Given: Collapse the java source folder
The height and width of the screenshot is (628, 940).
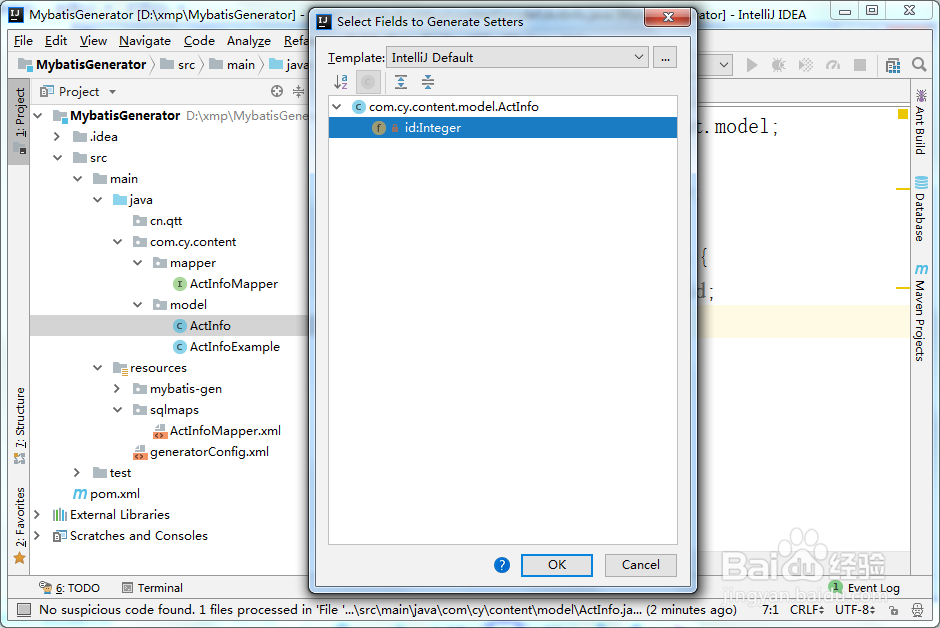Looking at the screenshot, I should [x=98, y=200].
